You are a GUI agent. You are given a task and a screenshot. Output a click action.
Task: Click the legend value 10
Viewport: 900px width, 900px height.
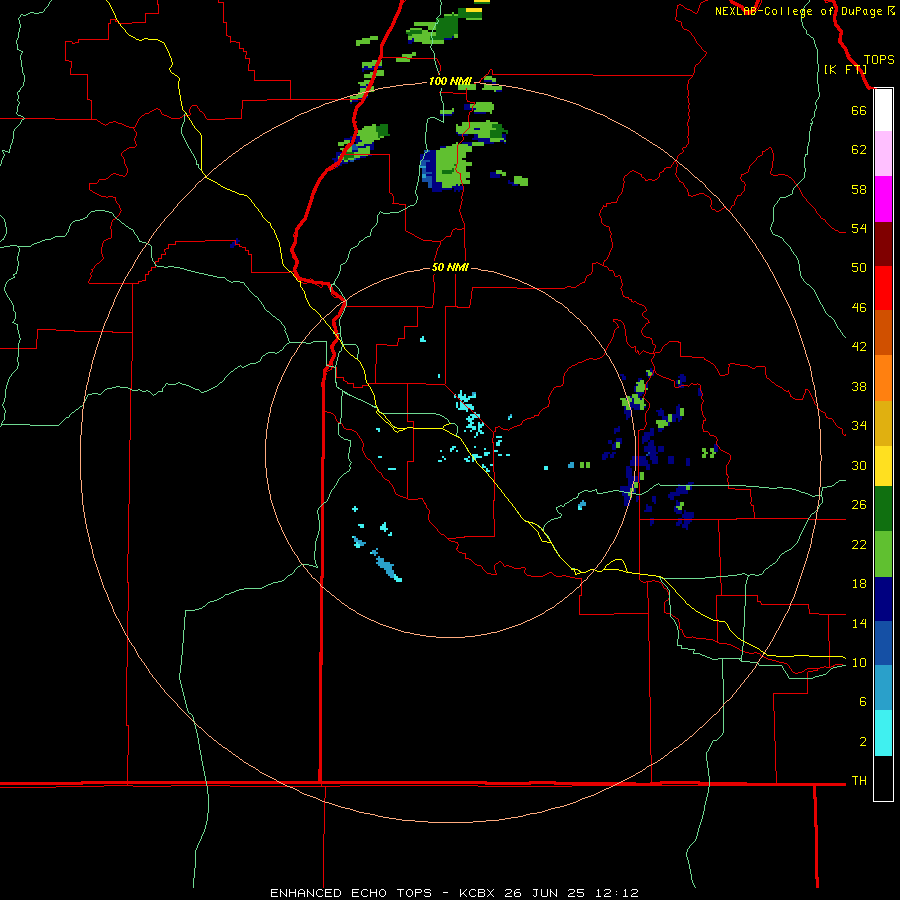tap(859, 662)
